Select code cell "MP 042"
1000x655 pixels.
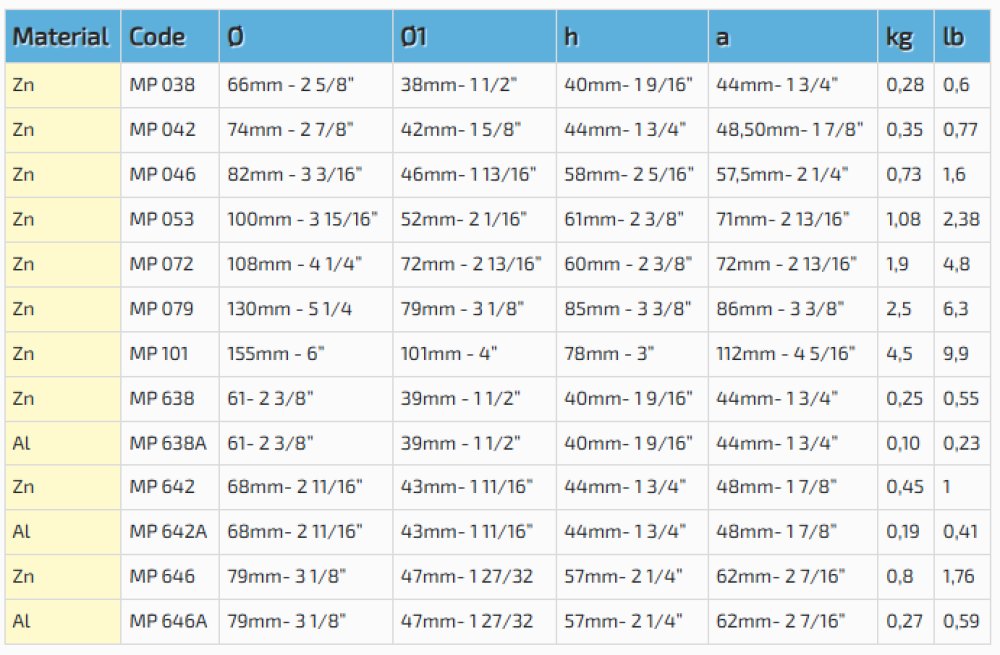pyautogui.click(x=162, y=129)
